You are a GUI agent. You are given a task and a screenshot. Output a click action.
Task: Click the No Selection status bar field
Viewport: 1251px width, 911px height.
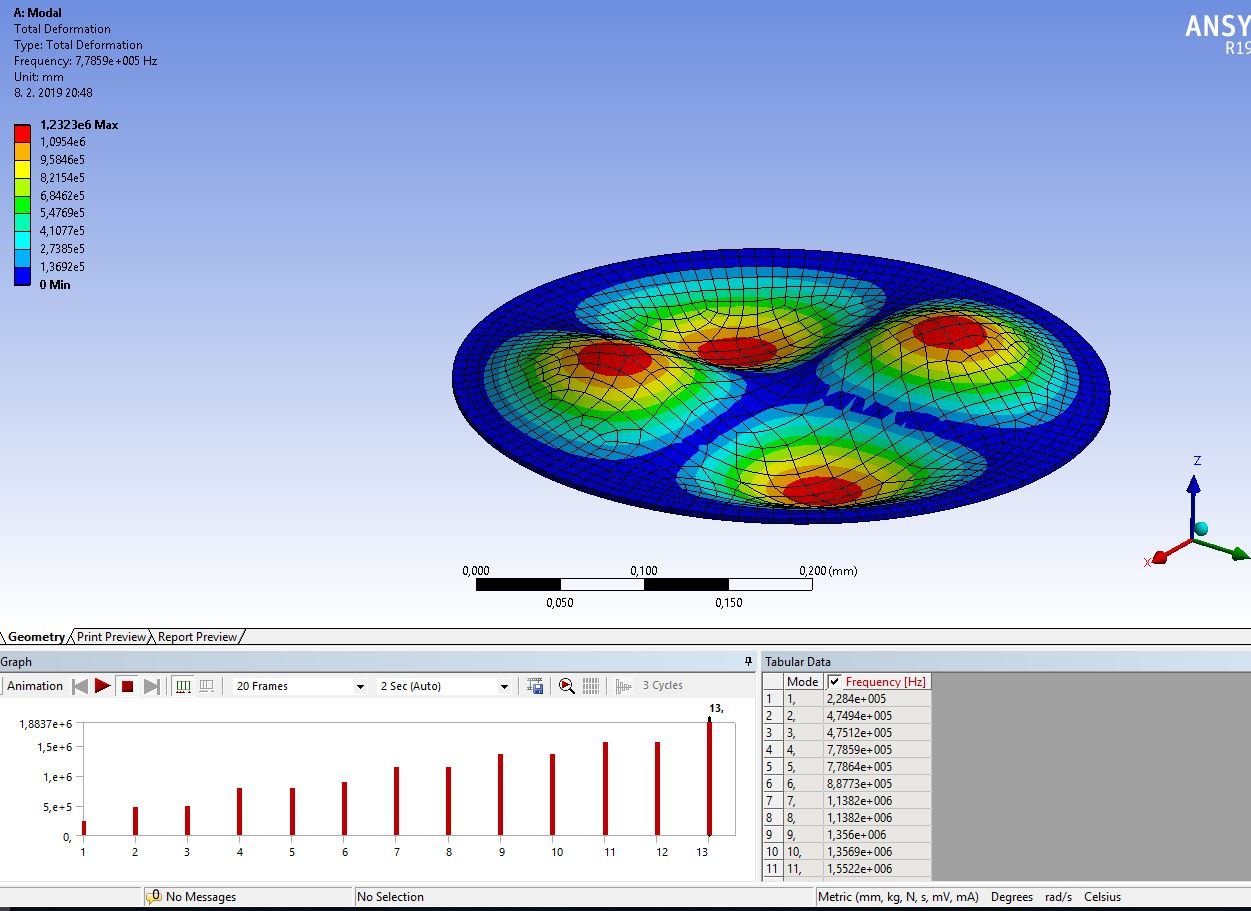[583, 897]
